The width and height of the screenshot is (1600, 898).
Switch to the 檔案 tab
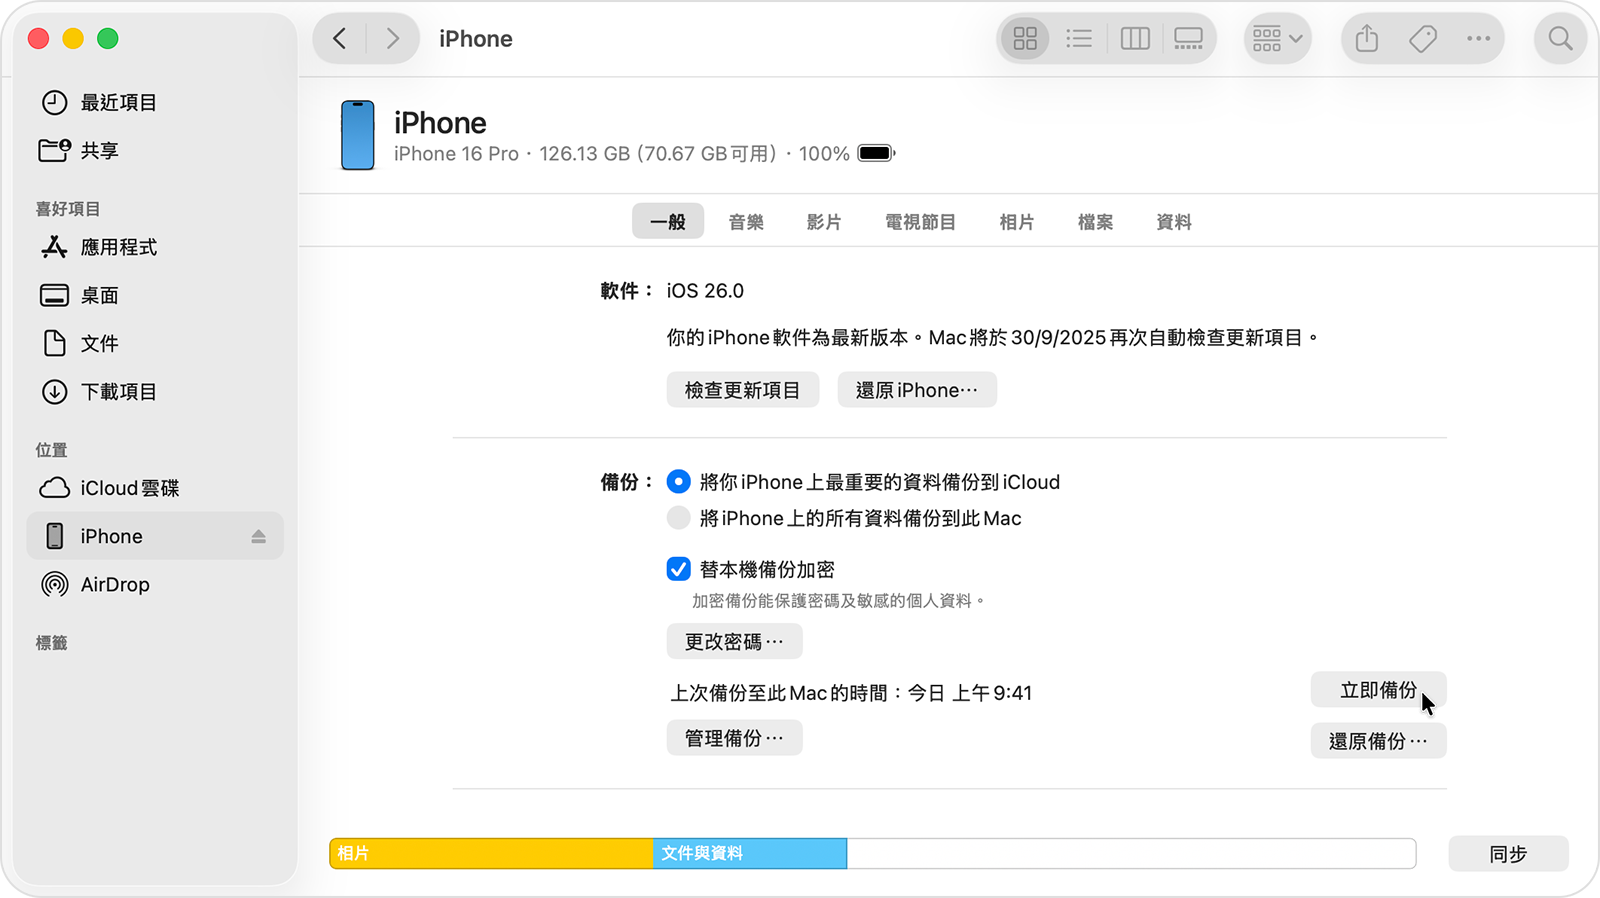click(x=1095, y=222)
